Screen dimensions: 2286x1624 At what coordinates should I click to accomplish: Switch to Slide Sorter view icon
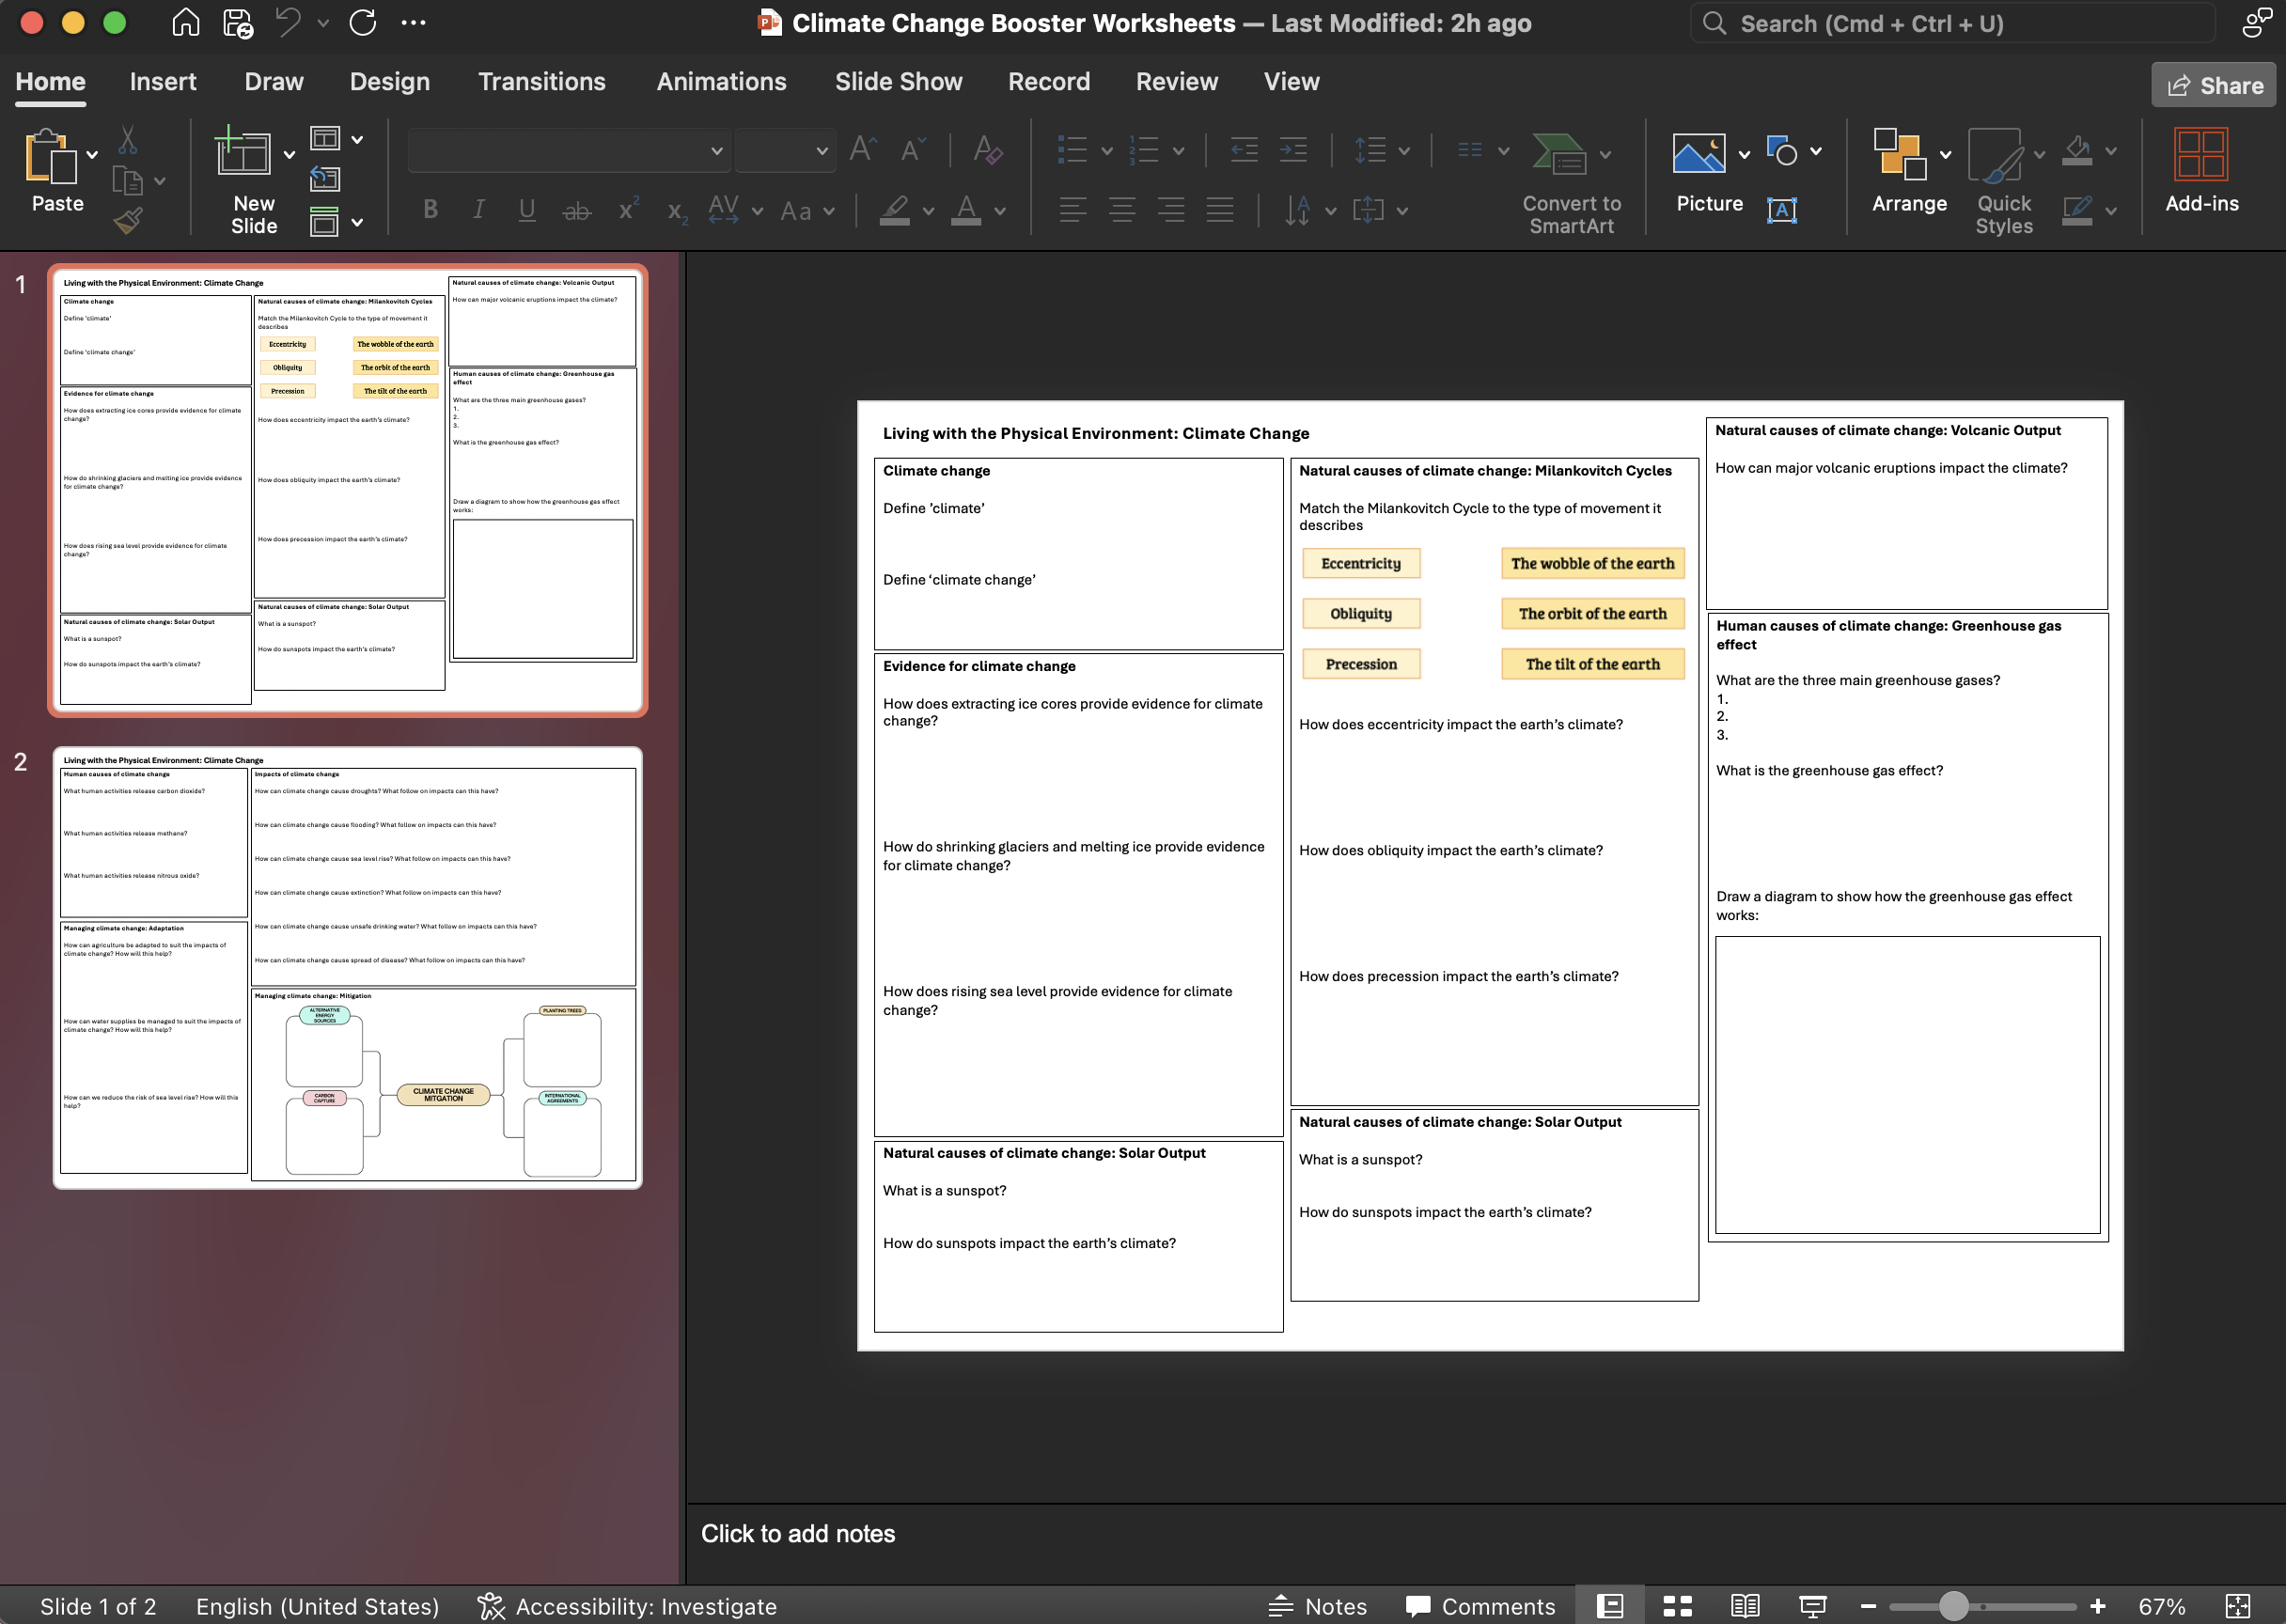pos(1677,1606)
